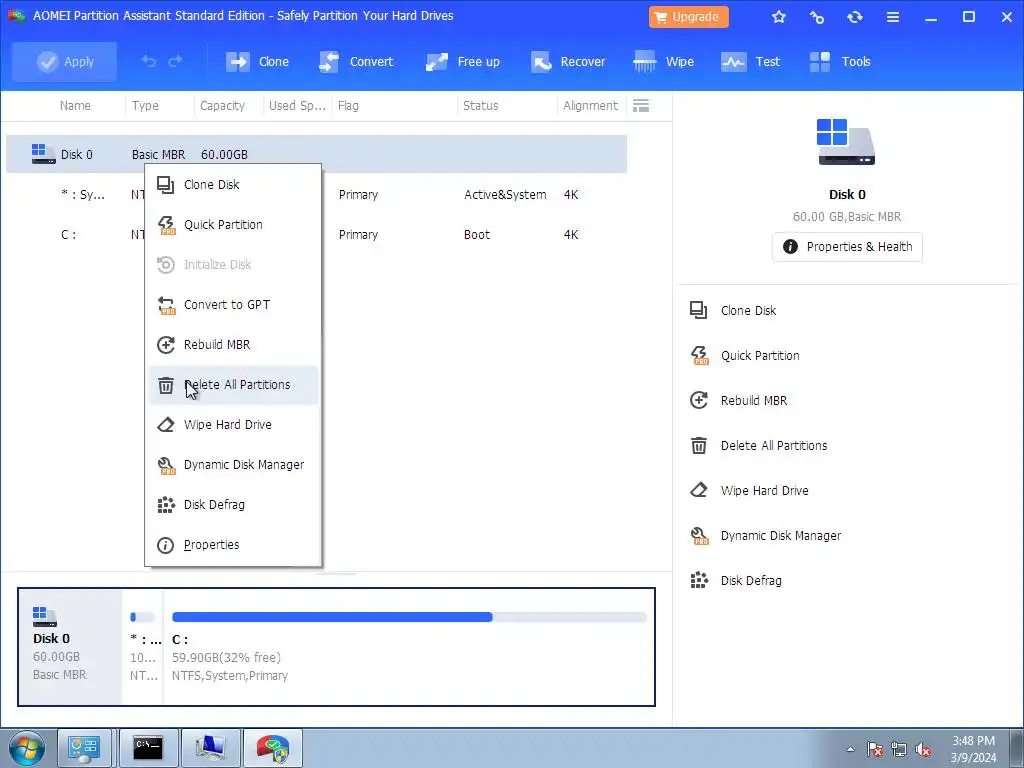Click Rebuild MBR in right panel

tap(738, 401)
